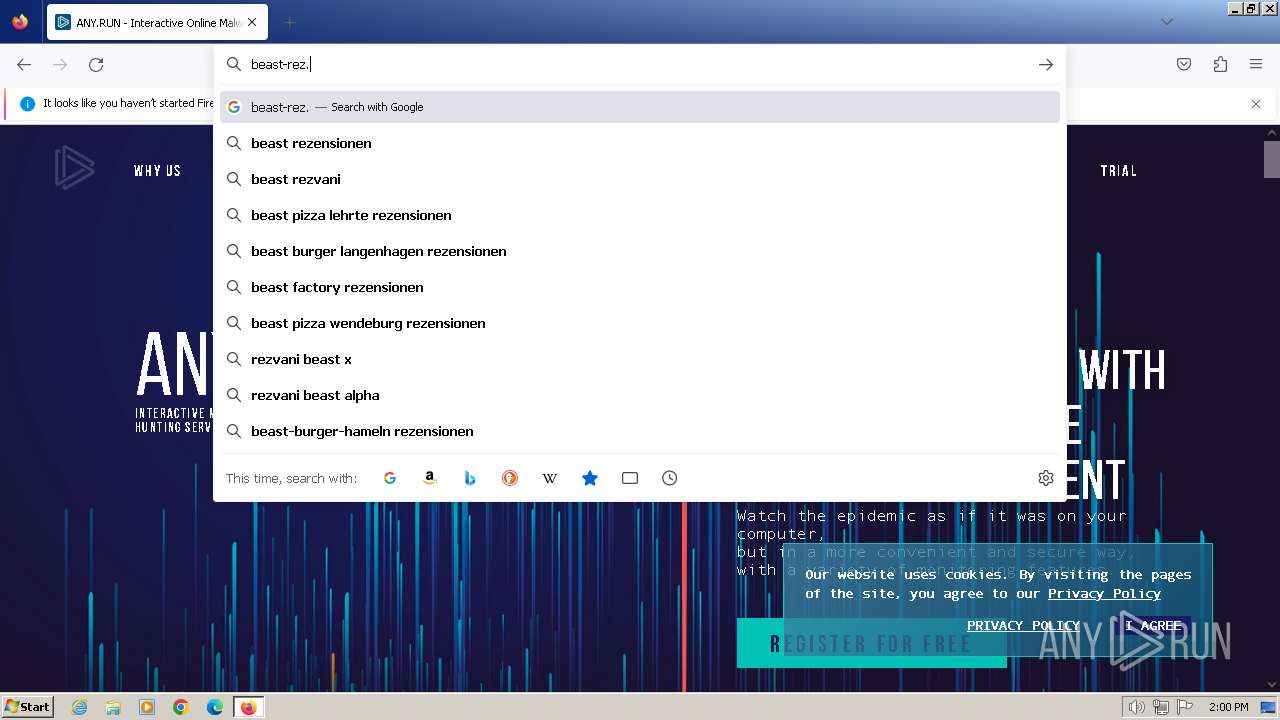The width and height of the screenshot is (1280, 720).
Task: Expand the list all tabs chevron
Action: click(x=1167, y=22)
